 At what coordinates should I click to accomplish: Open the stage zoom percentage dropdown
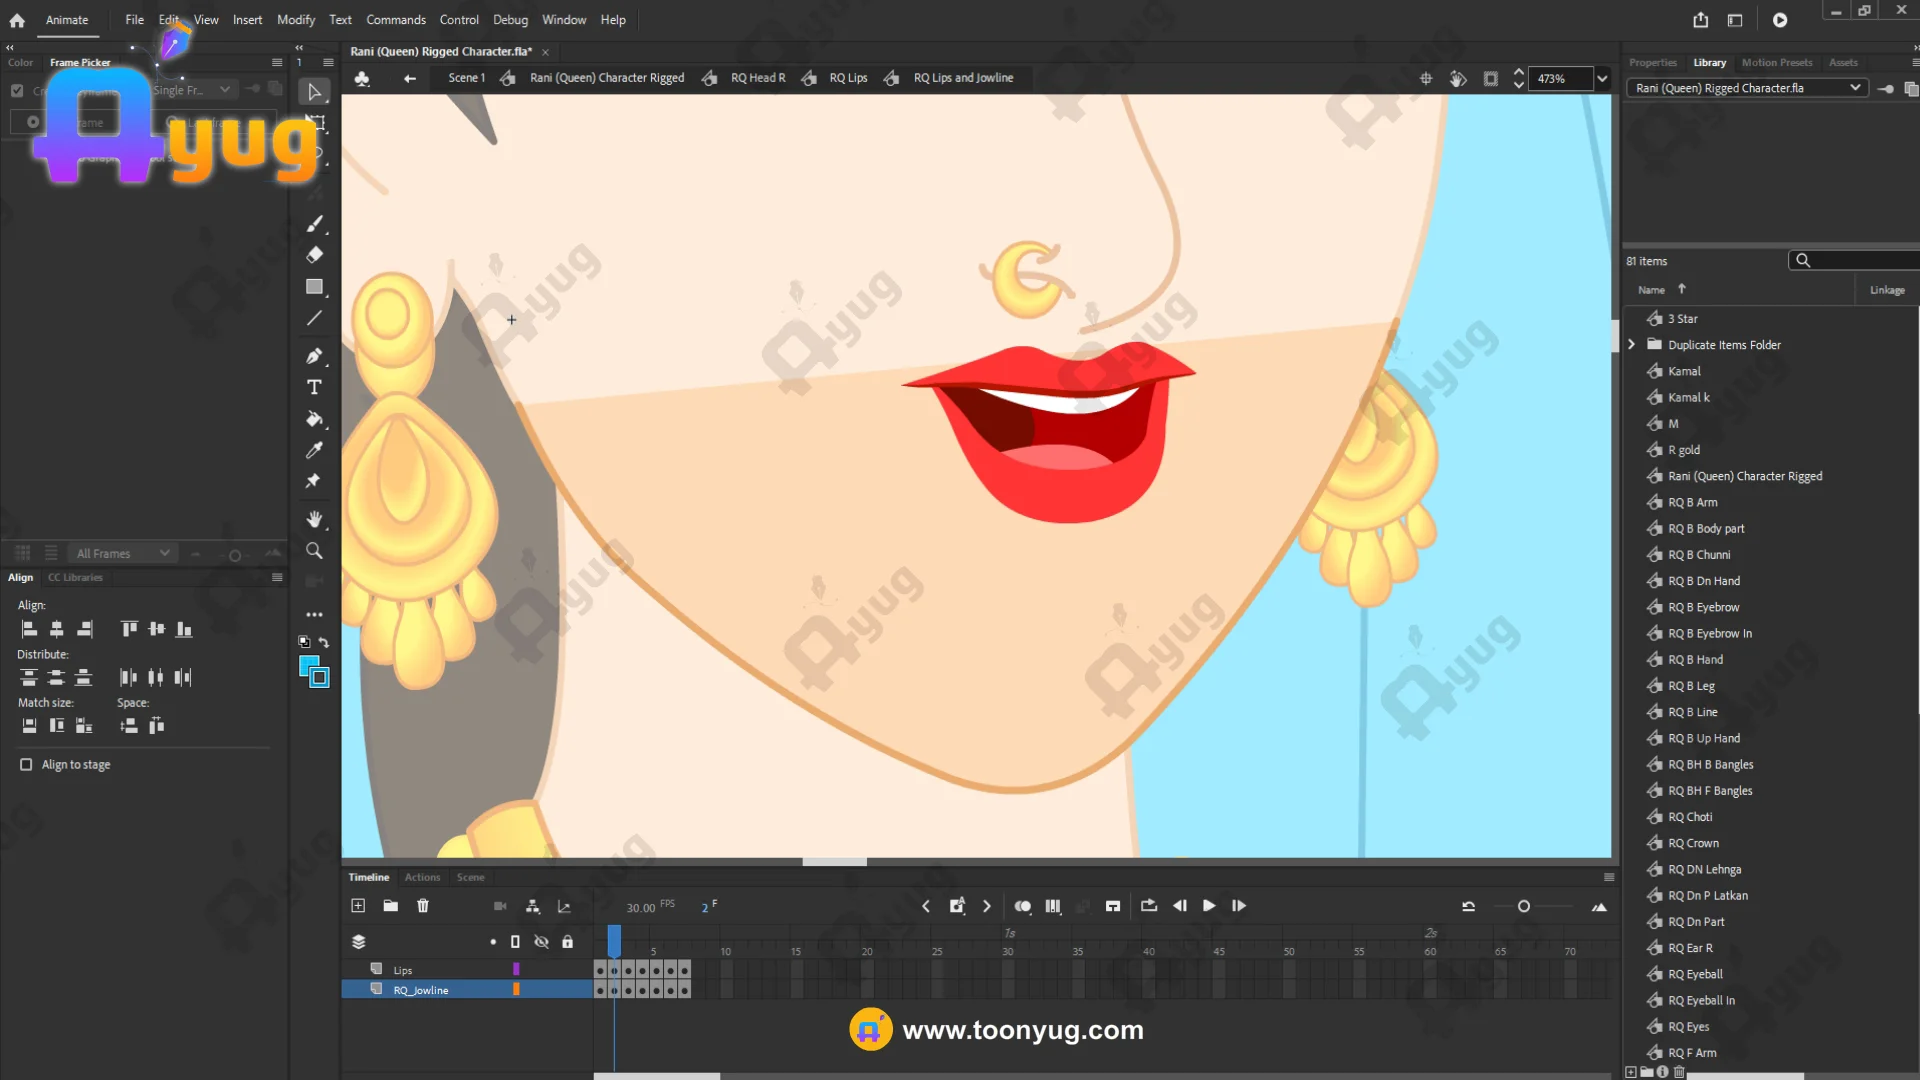1602,78
